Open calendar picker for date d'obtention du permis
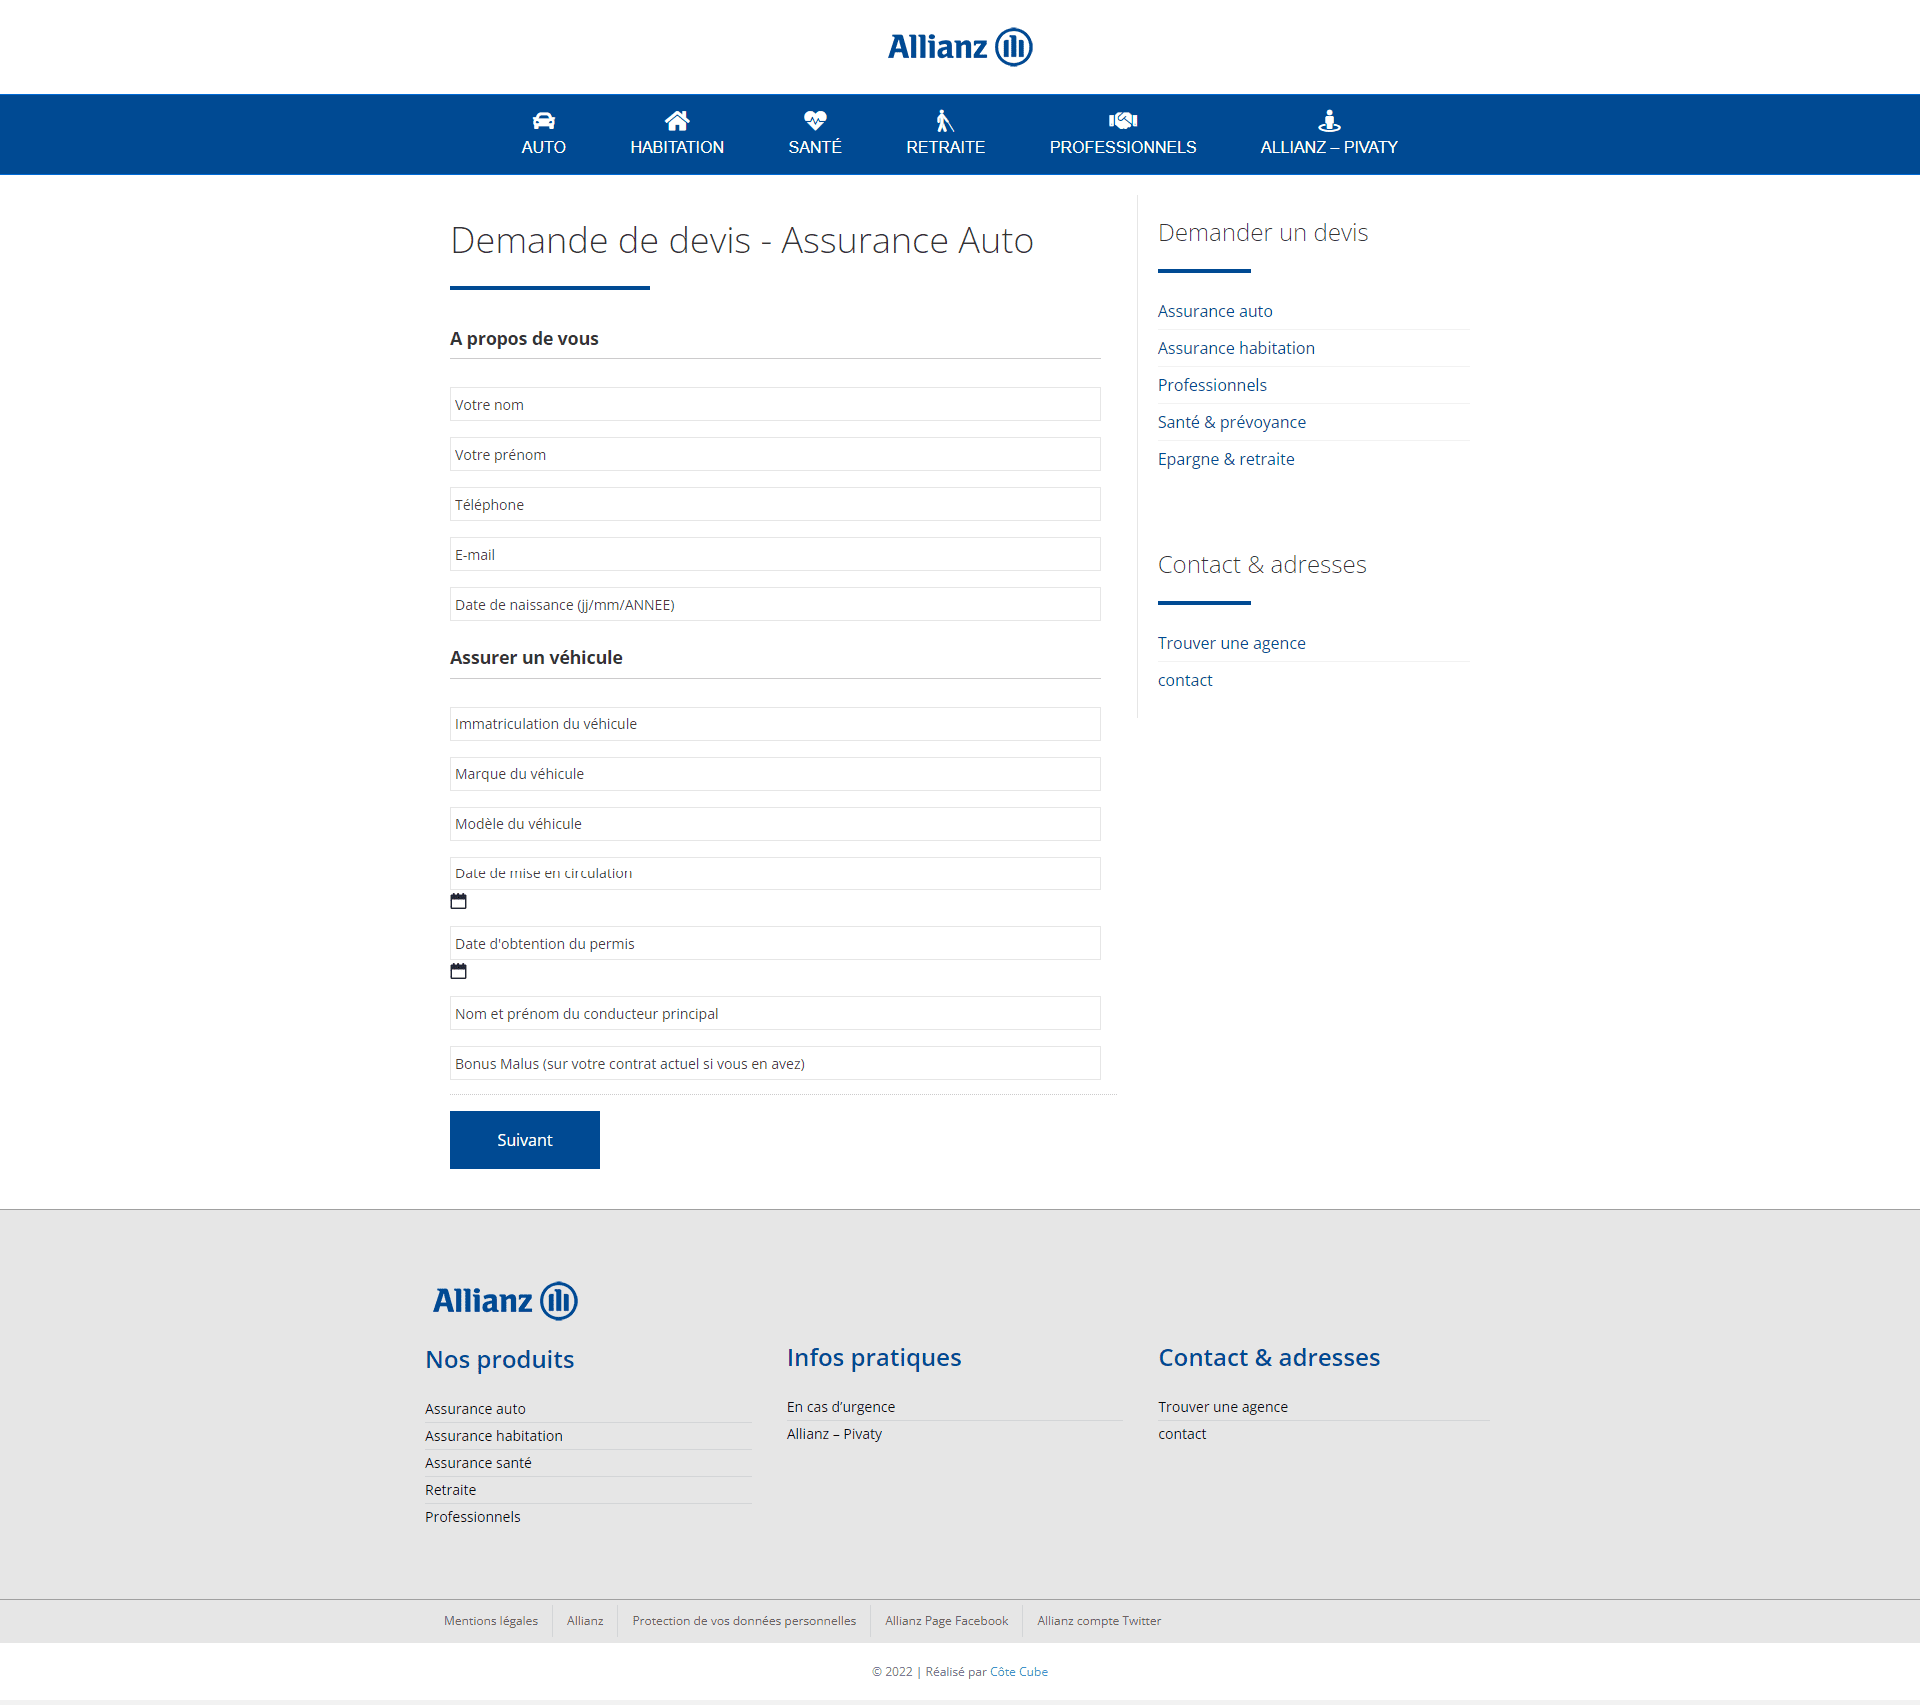This screenshot has width=1920, height=1707. coord(458,971)
